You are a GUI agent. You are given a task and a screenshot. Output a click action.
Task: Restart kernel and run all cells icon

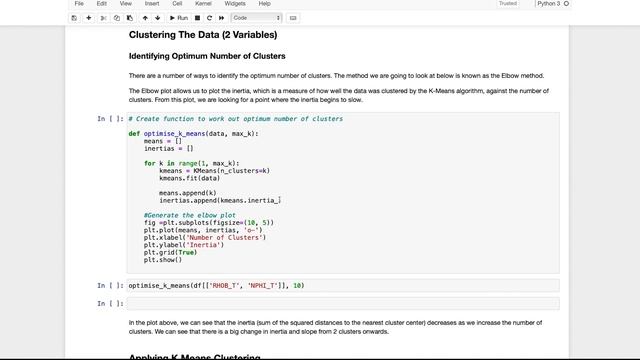point(222,18)
